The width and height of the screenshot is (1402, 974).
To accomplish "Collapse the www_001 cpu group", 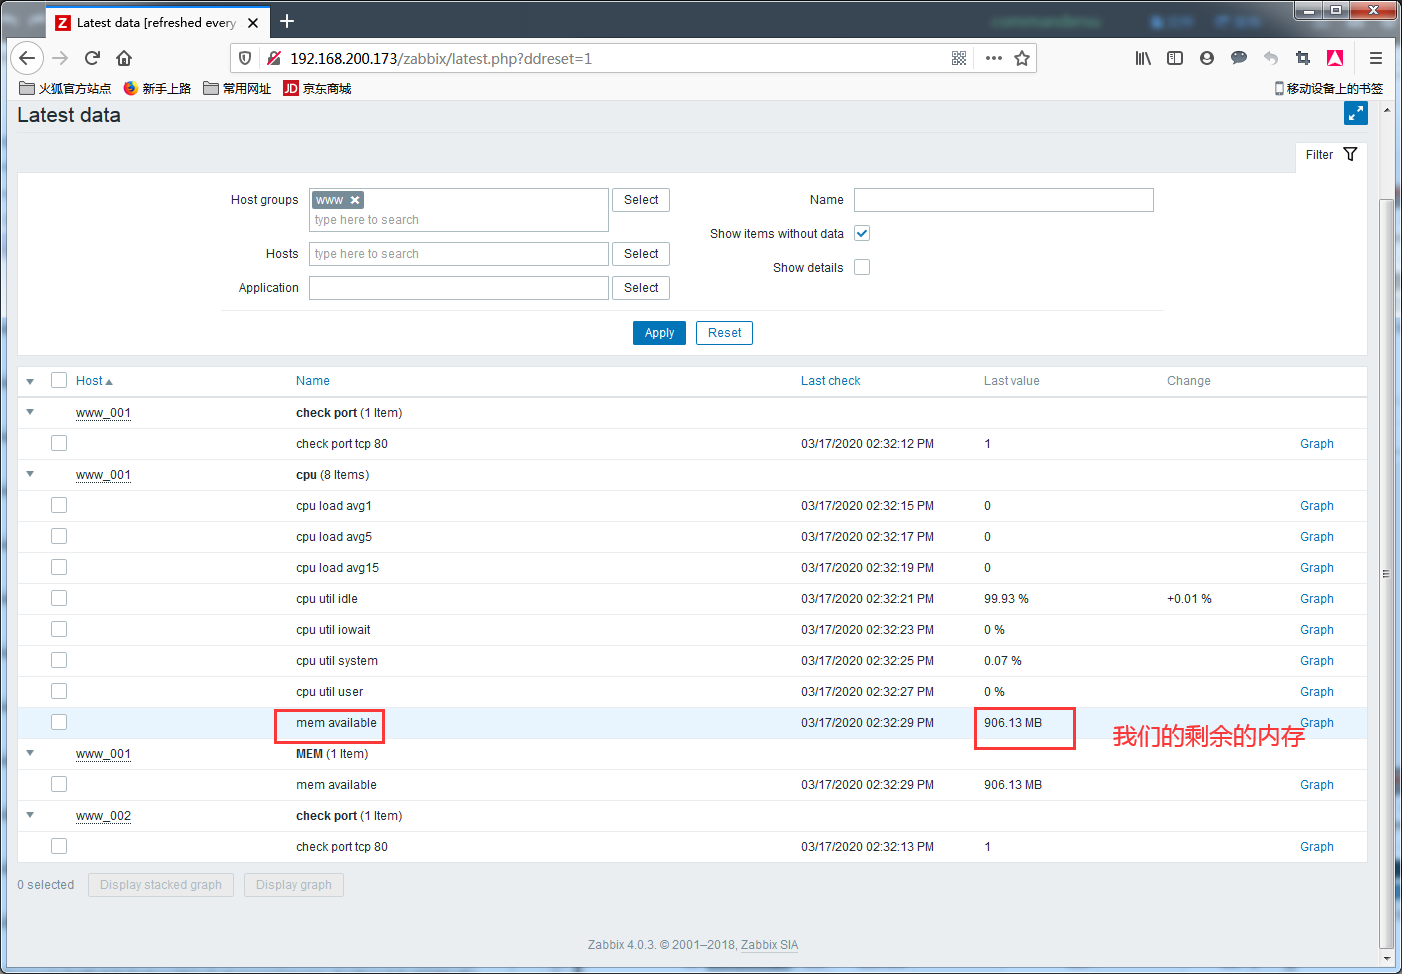I will click(30, 474).
